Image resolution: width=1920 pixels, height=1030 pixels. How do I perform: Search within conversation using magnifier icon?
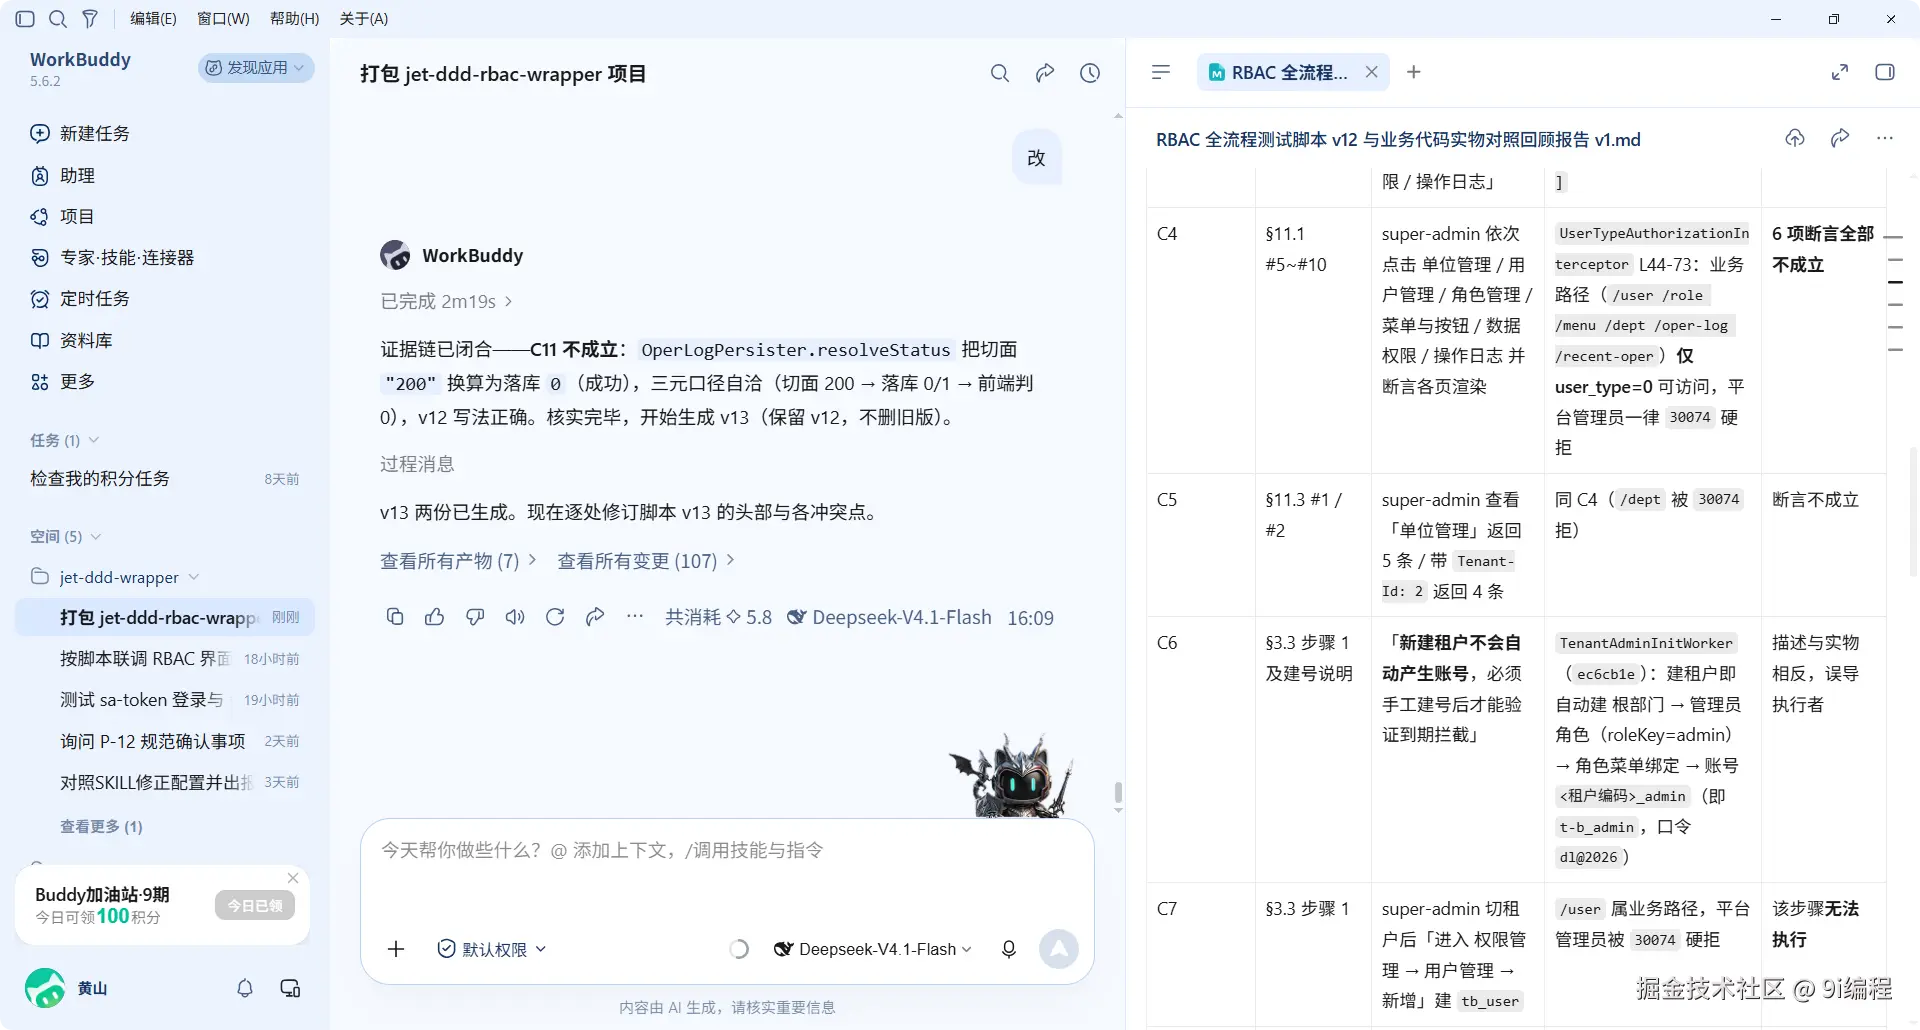[x=1000, y=73]
